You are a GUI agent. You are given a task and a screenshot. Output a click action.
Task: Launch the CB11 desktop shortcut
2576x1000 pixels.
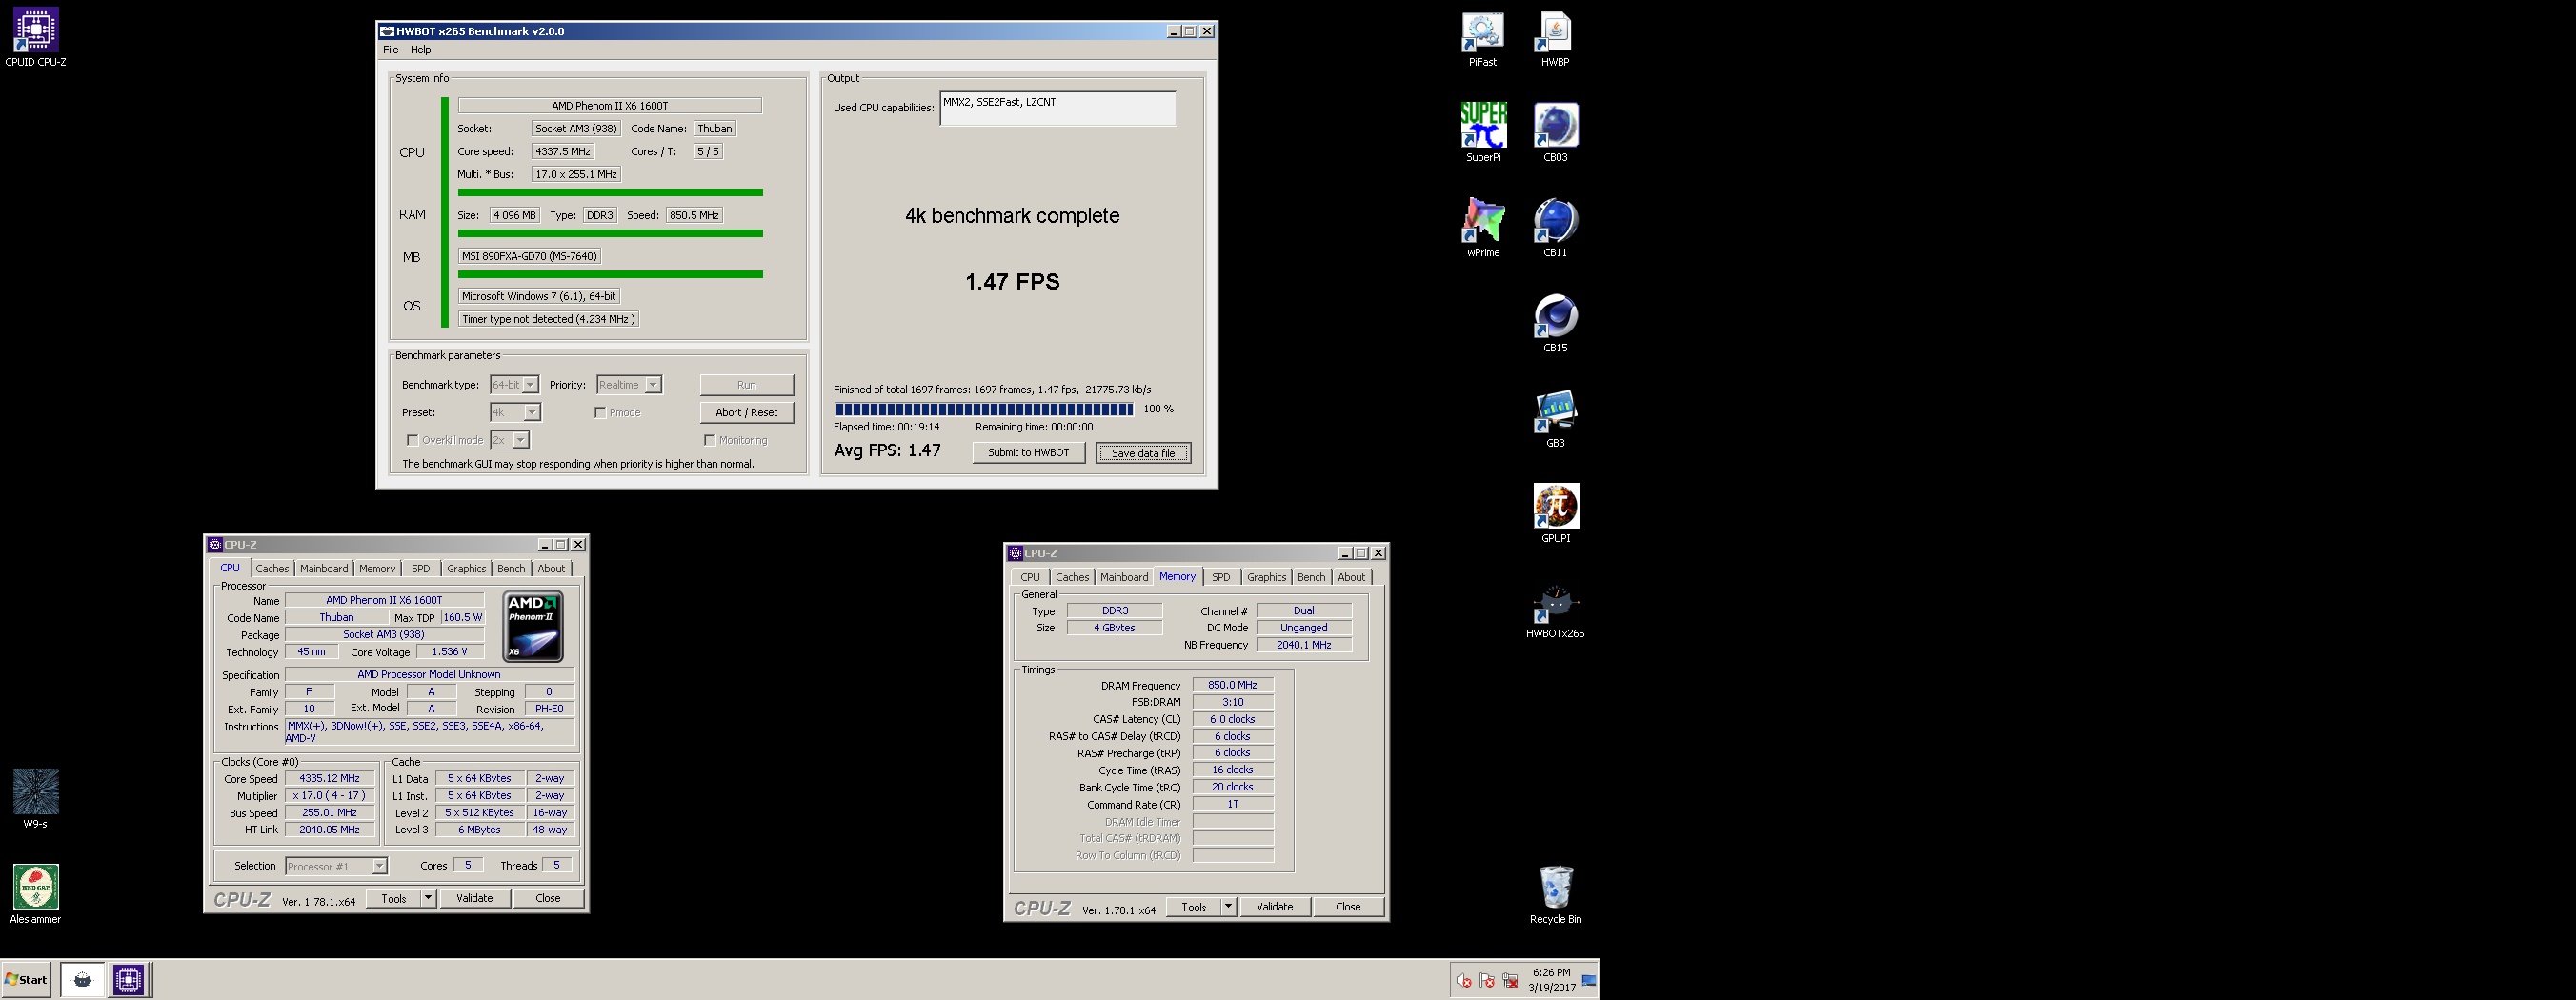[1555, 227]
